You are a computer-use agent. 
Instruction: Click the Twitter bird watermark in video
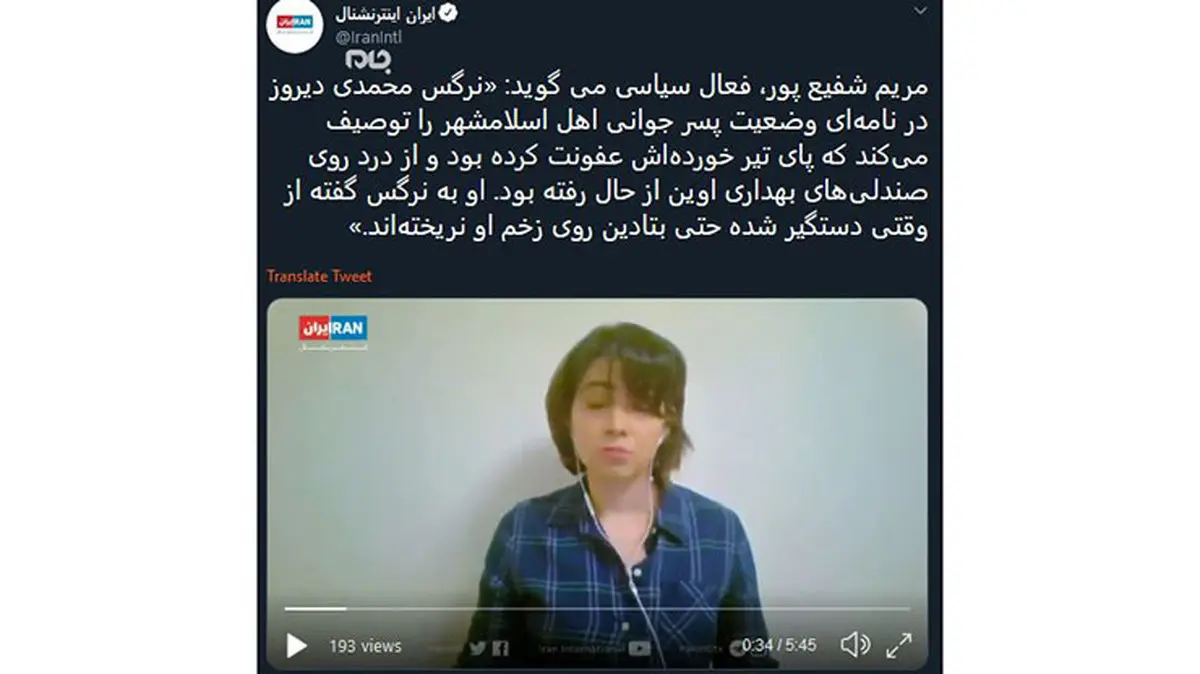coord(478,648)
